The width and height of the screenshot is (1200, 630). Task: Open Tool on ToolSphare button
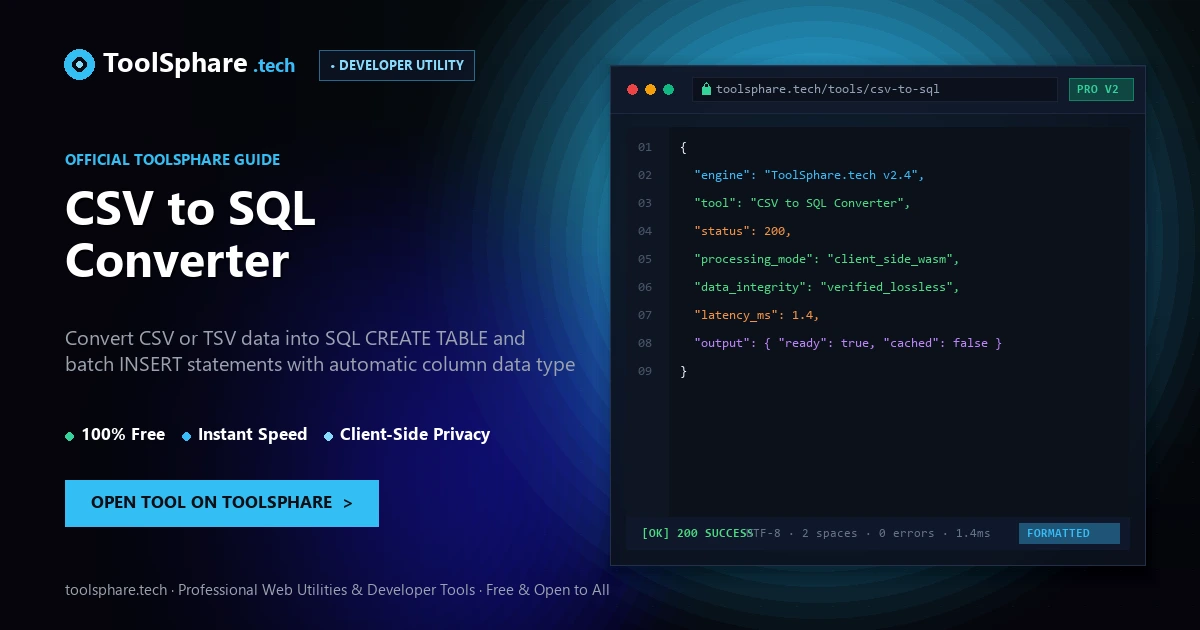pyautogui.click(x=222, y=503)
